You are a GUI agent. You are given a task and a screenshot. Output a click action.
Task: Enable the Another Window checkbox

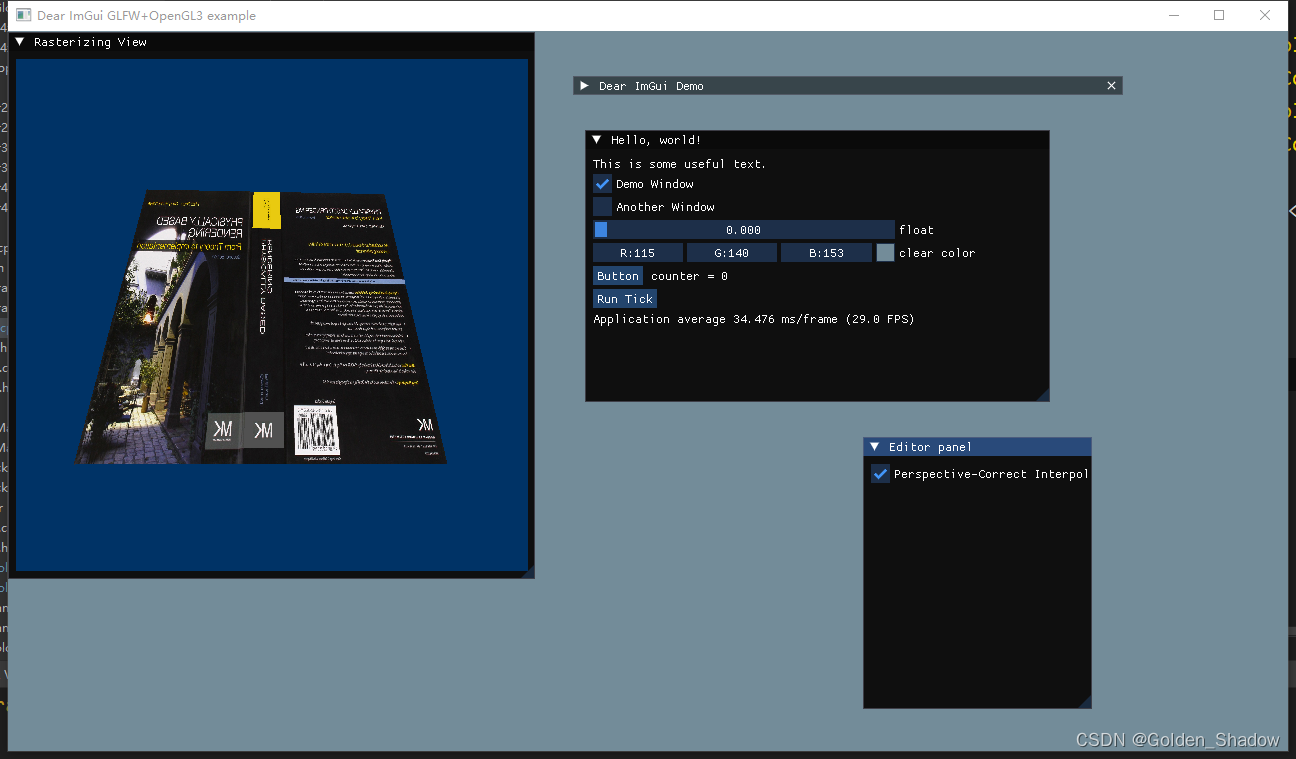(x=602, y=207)
